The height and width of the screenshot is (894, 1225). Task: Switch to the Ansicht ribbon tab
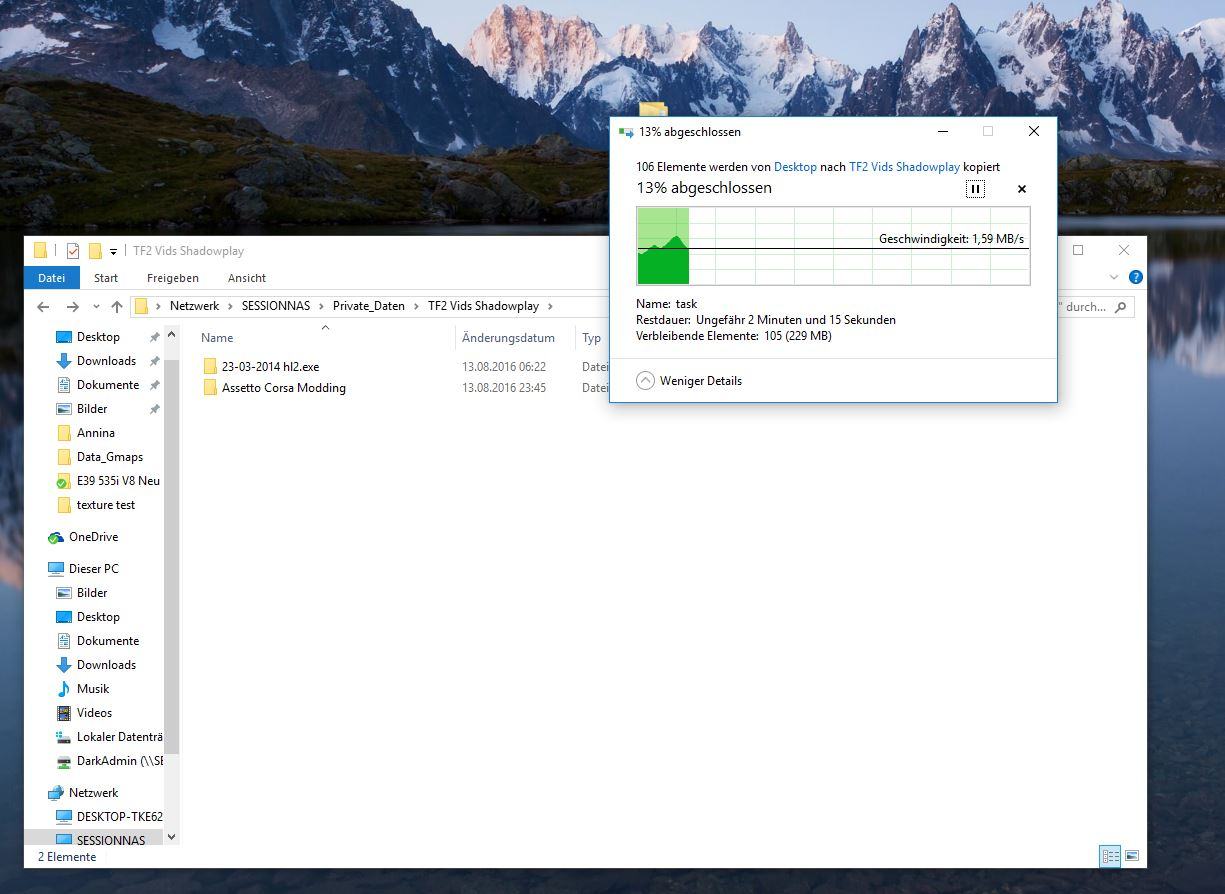pos(247,278)
